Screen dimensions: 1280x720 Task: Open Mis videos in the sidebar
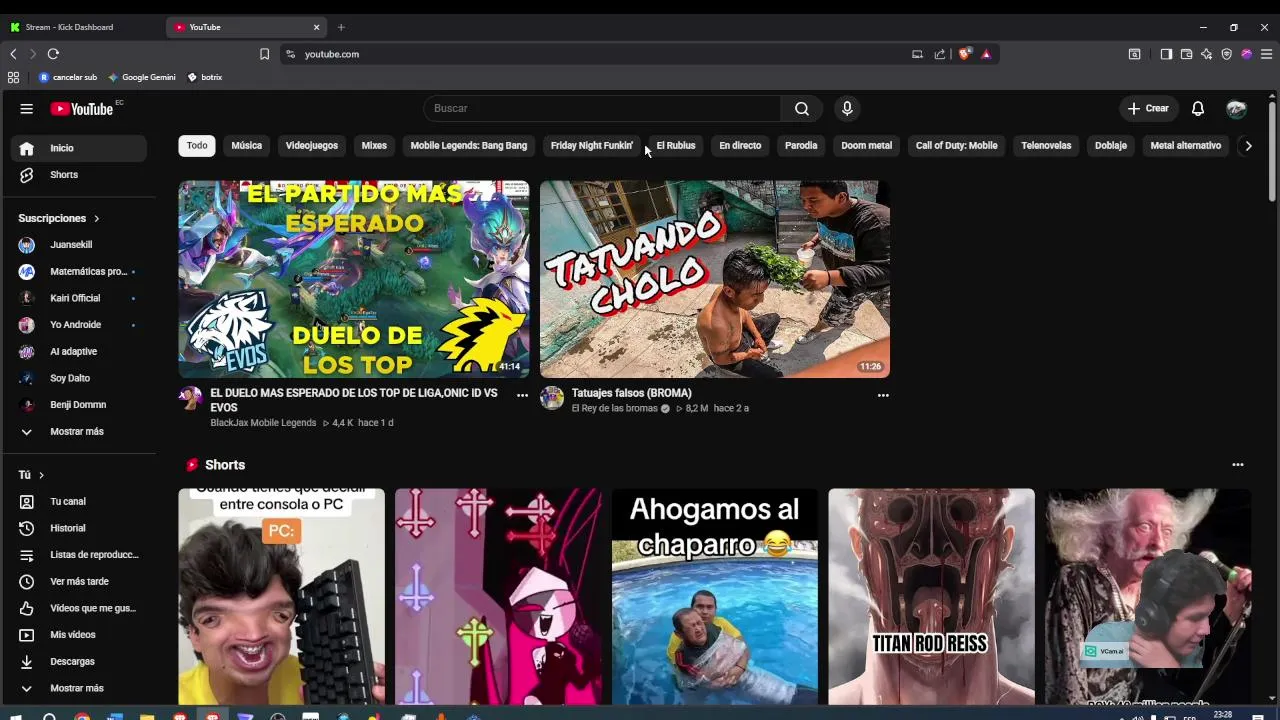pos(79,635)
